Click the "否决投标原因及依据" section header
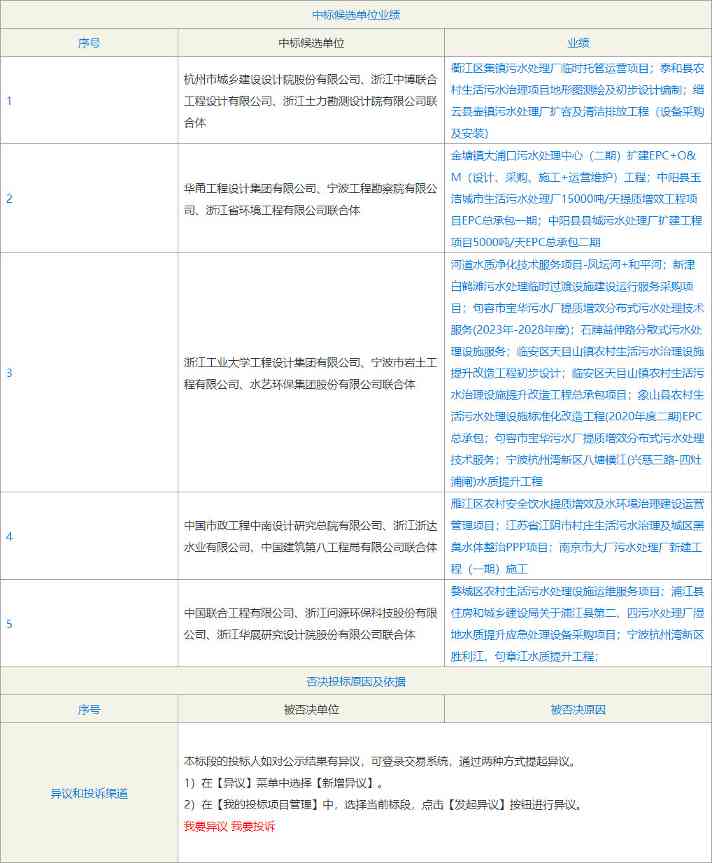This screenshot has width=712, height=863. [356, 681]
